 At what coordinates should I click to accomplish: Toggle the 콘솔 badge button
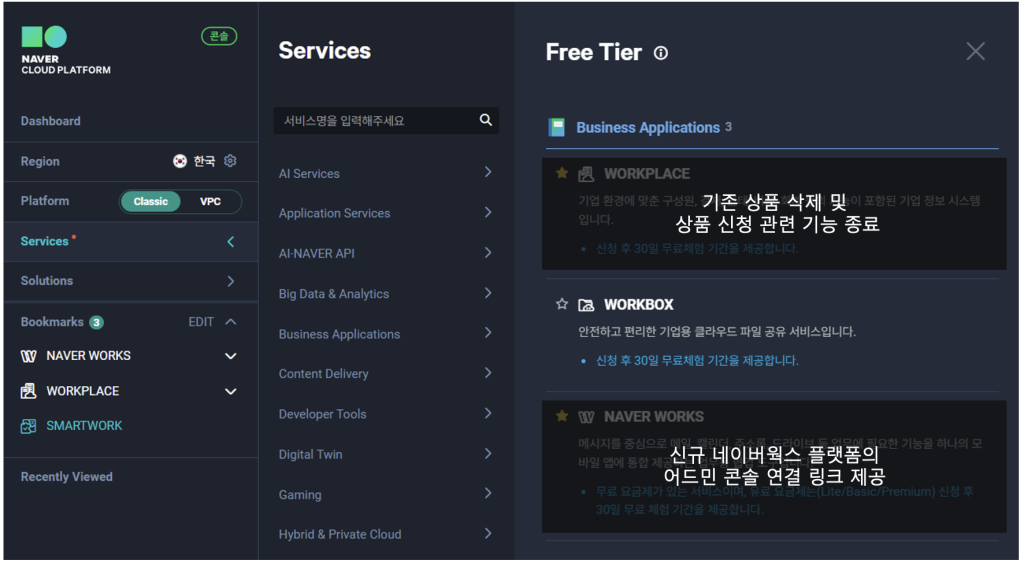(x=218, y=36)
